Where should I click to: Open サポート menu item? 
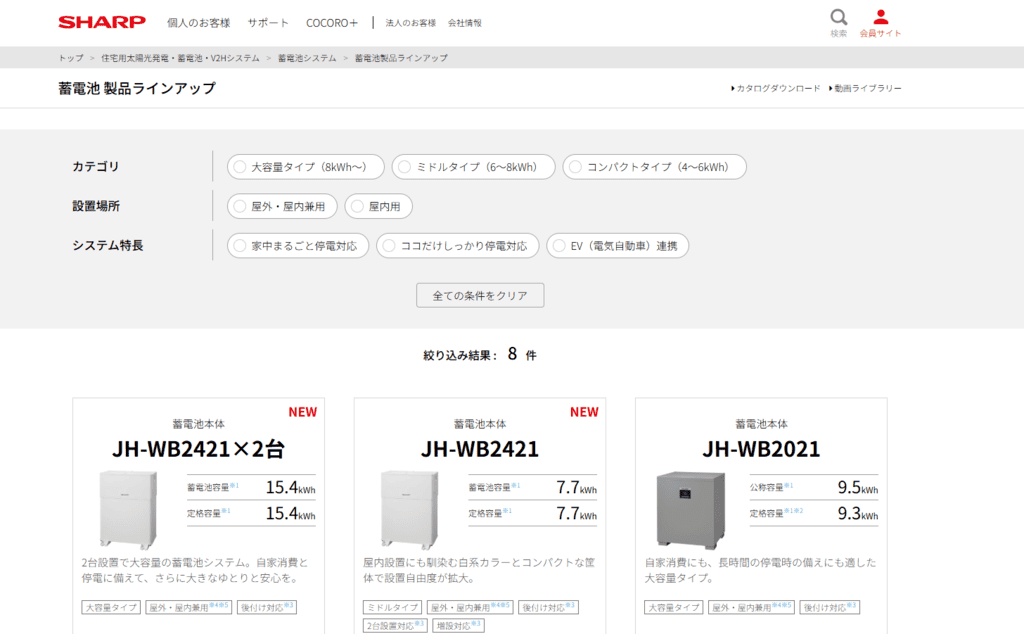[x=268, y=23]
